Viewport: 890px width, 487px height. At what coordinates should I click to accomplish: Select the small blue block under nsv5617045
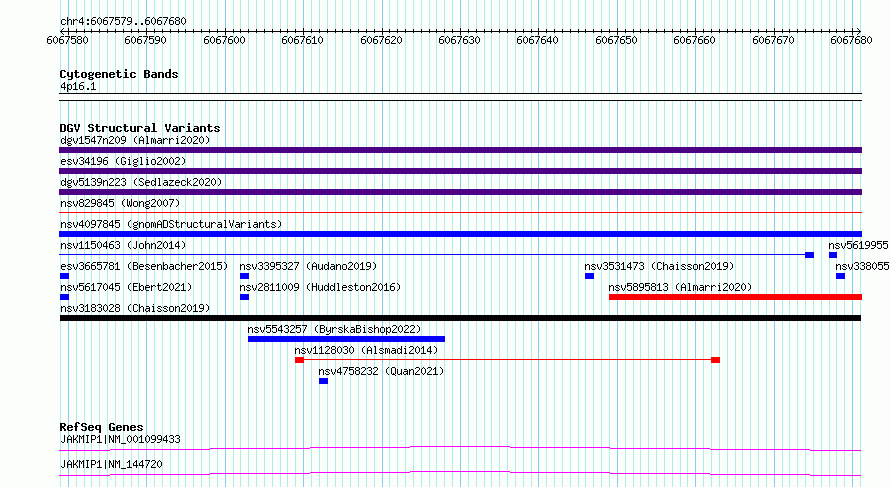coord(64,297)
